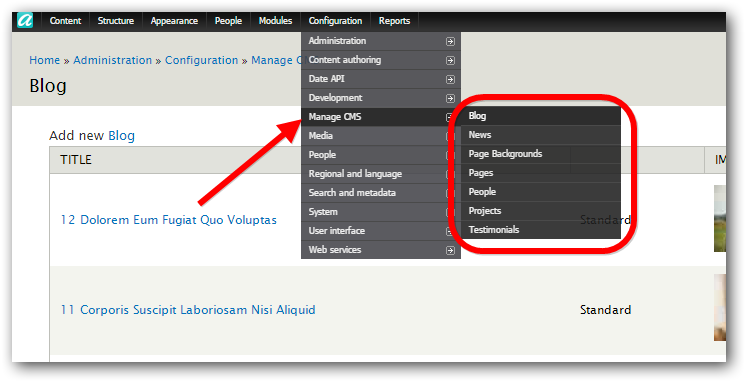Click the Add new Blog link
Image resolution: width=746 pixels, height=382 pixels.
pos(121,136)
